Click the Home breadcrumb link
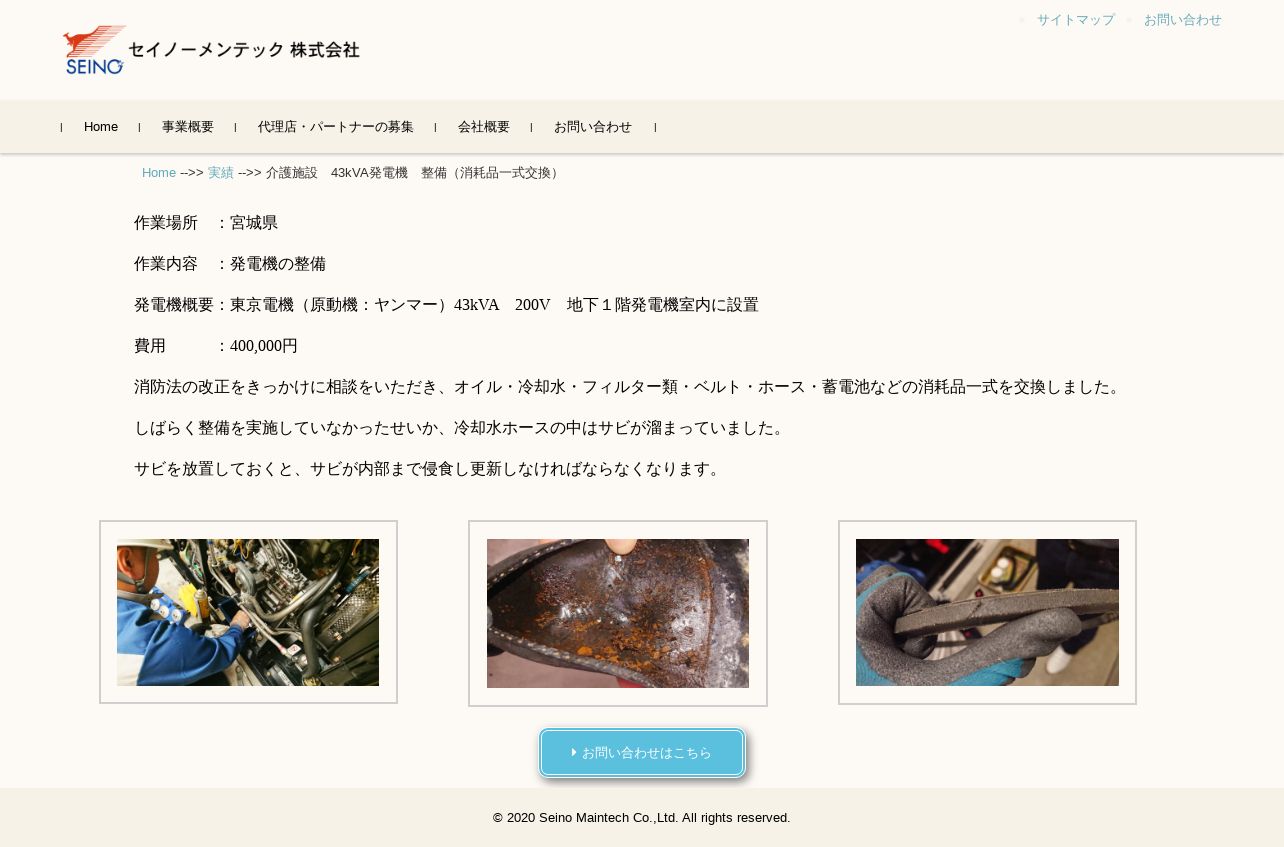Screen dimensions: 1284x847 click(x=159, y=173)
